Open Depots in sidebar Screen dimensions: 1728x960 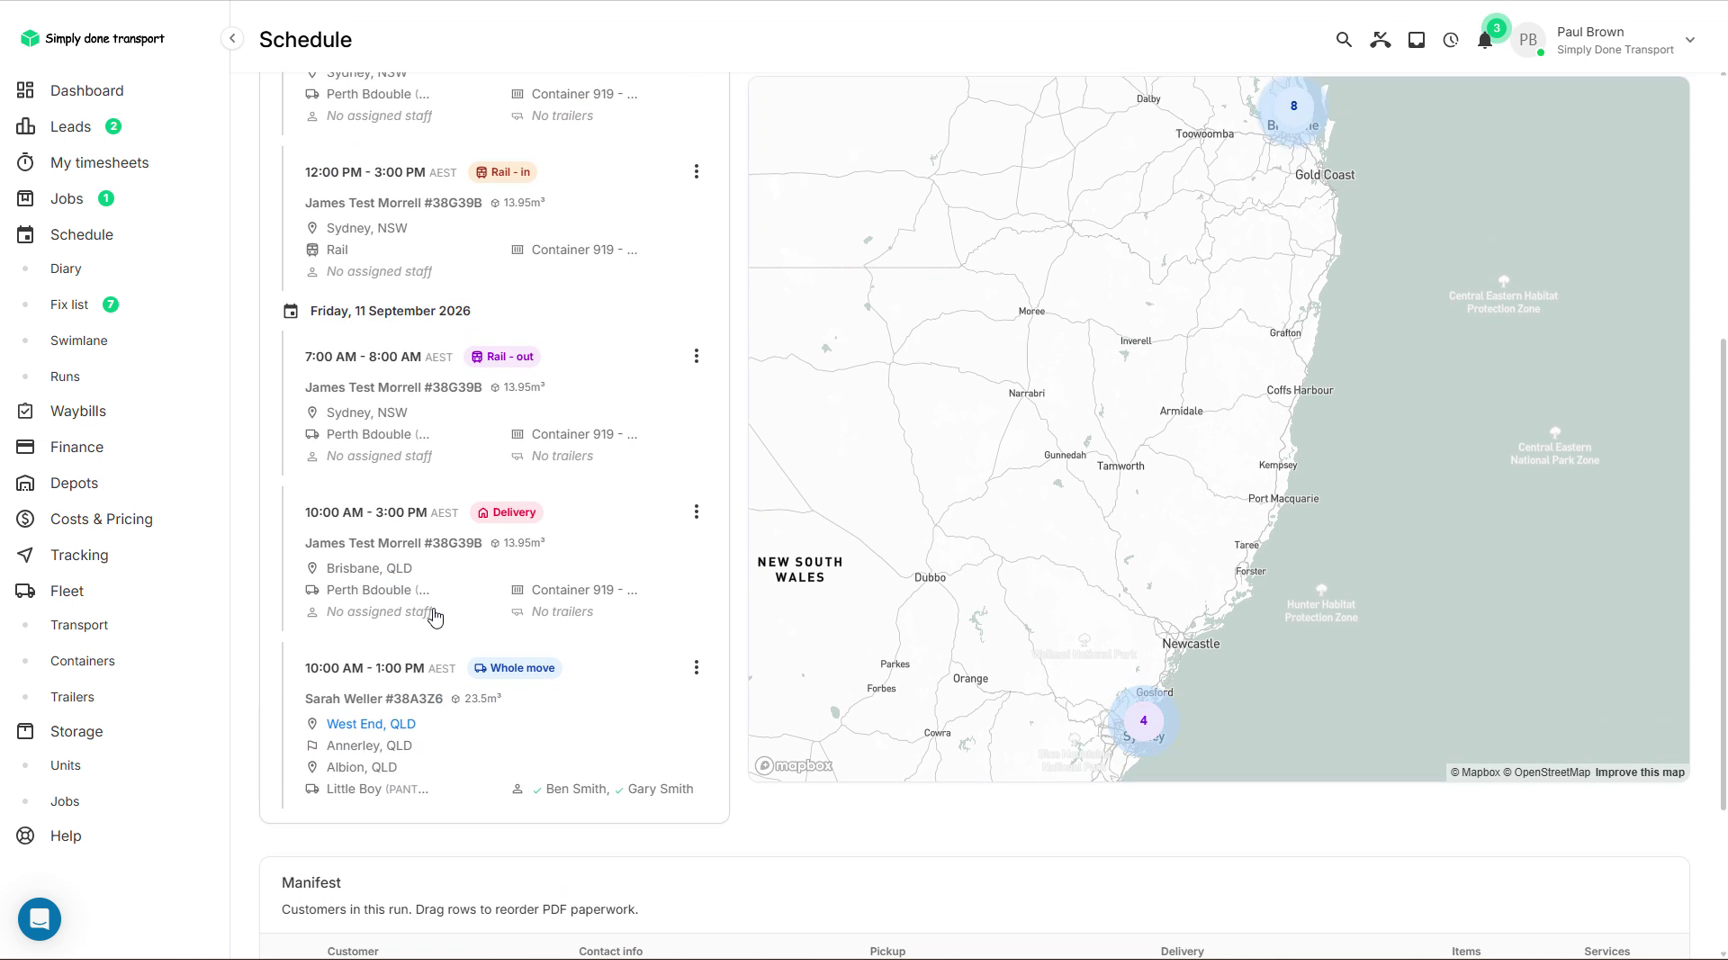(x=74, y=483)
